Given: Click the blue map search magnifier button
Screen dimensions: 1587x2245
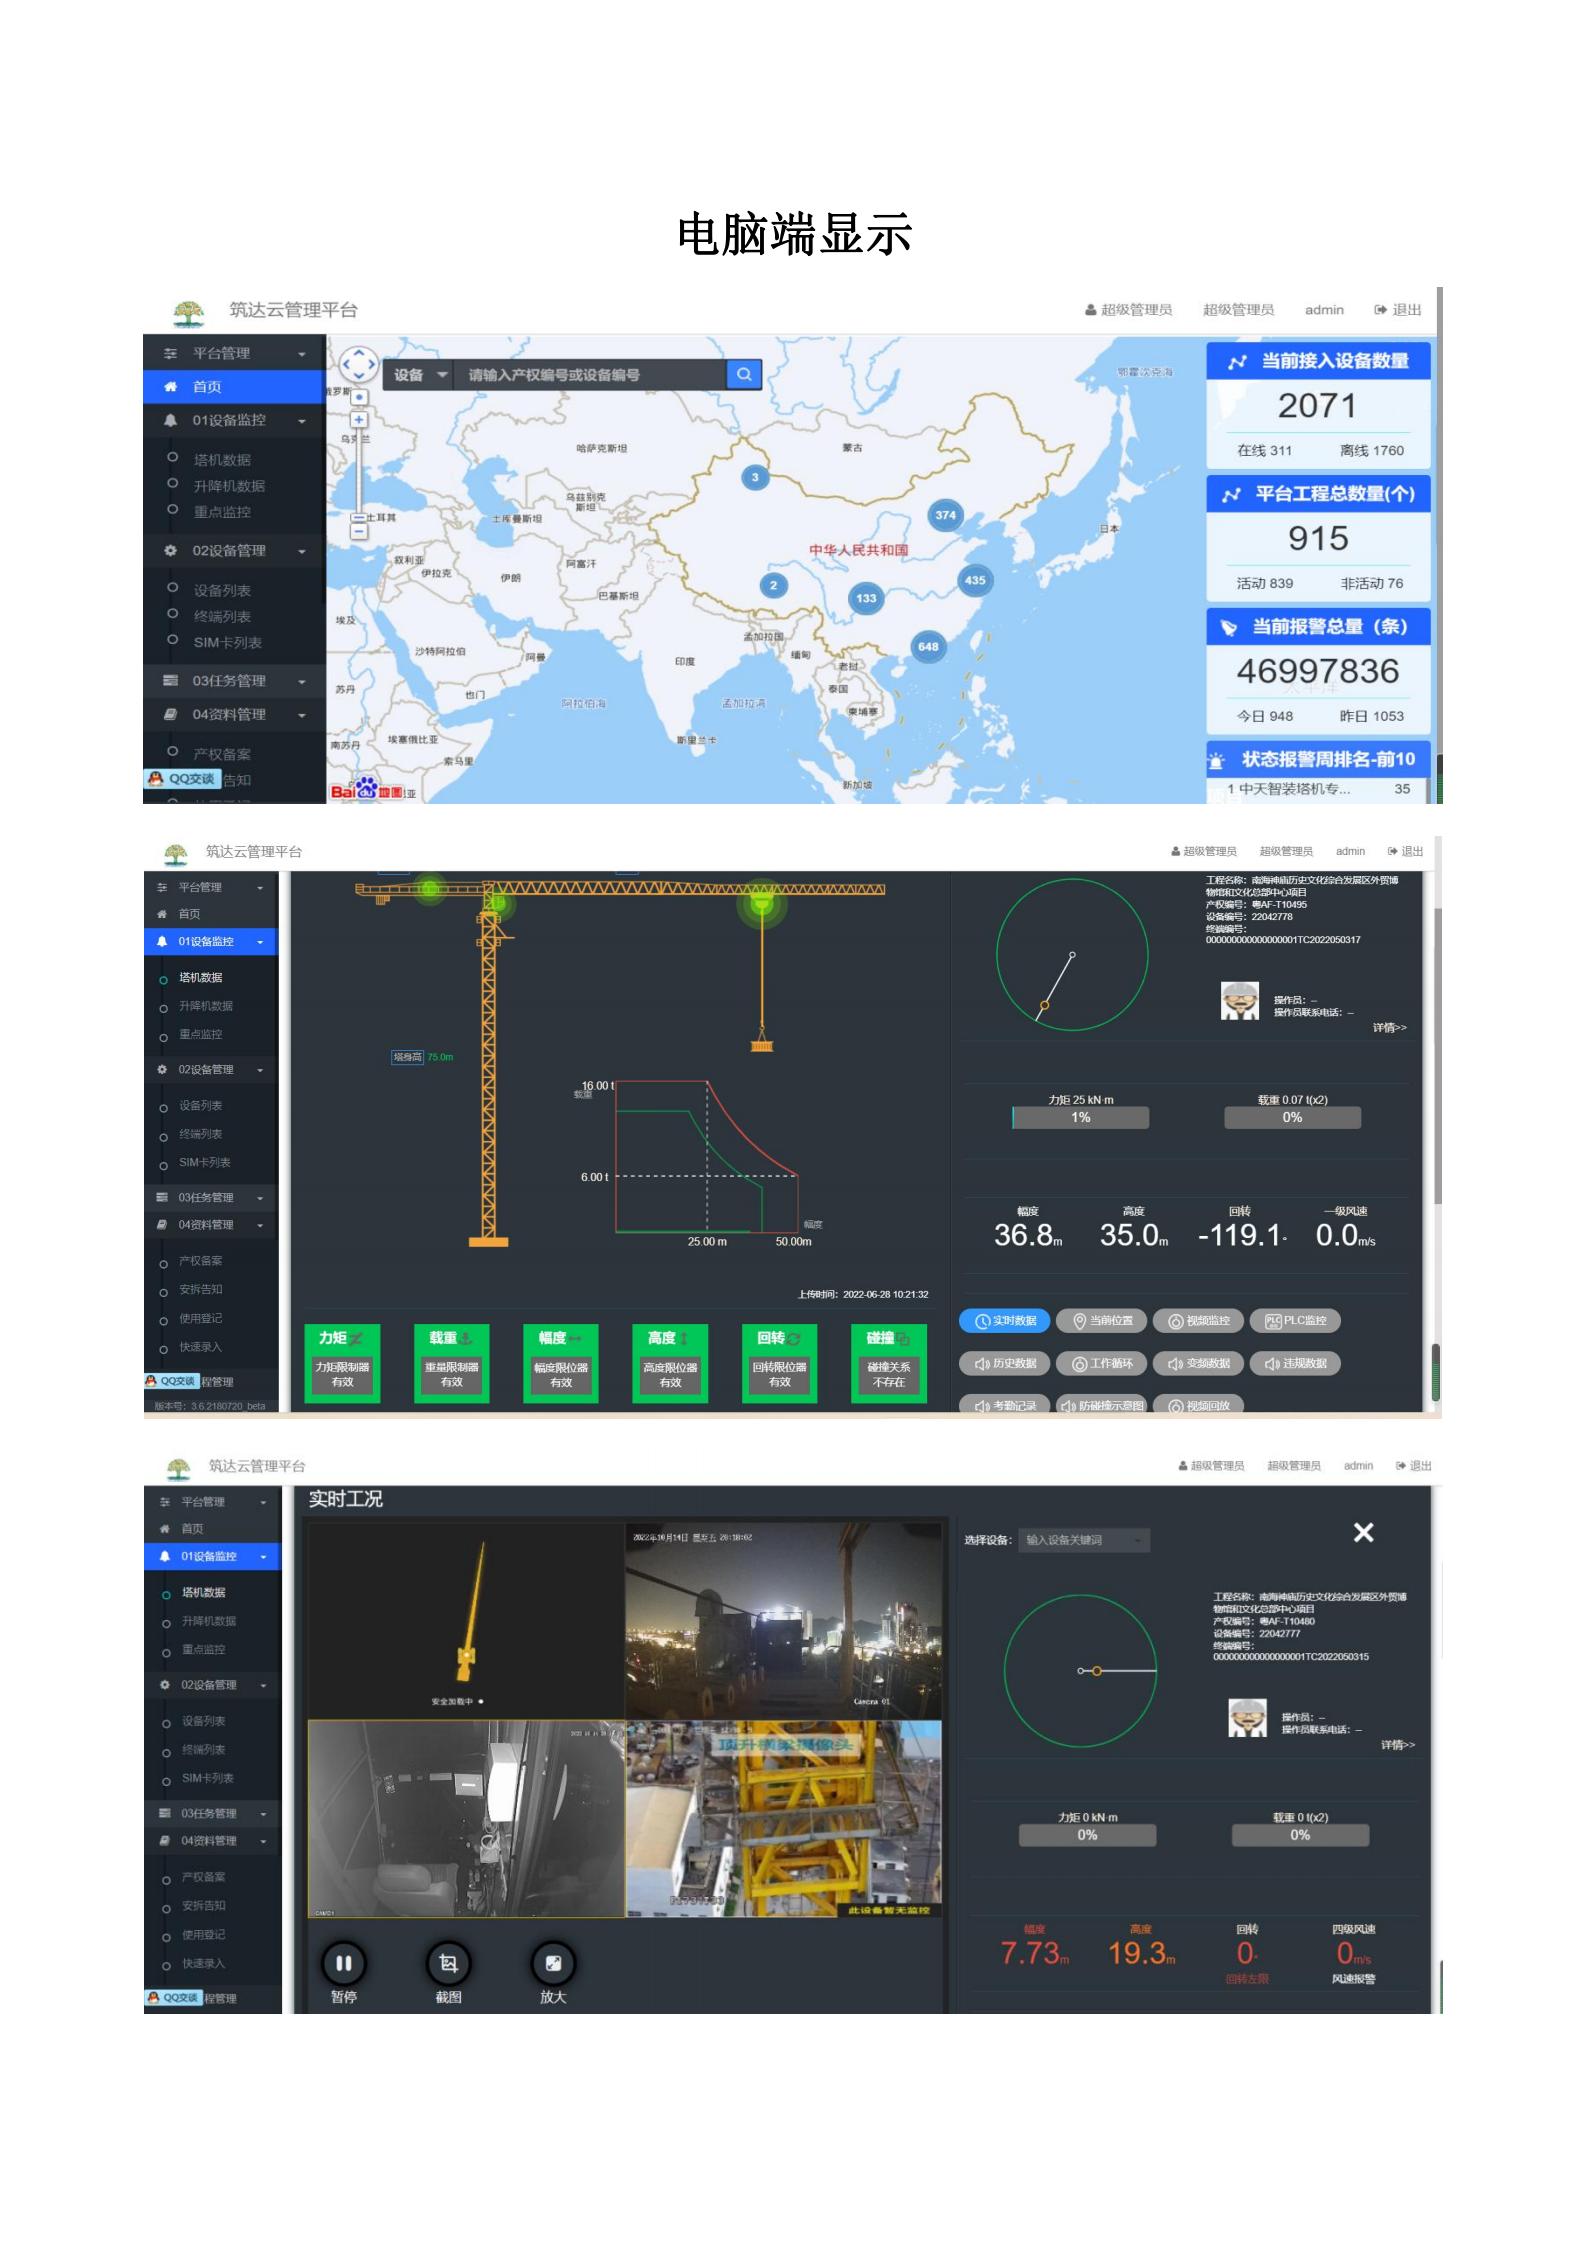Looking at the screenshot, I should click(743, 374).
